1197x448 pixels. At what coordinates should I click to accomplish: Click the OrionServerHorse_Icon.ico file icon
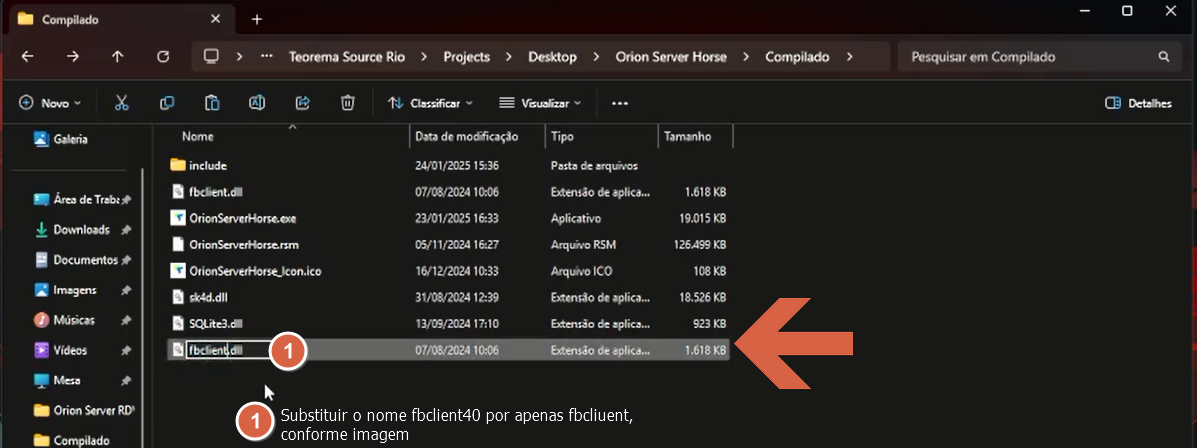click(x=178, y=271)
